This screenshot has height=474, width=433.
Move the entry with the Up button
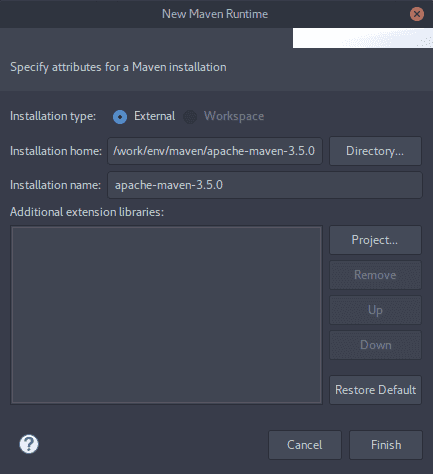[375, 310]
